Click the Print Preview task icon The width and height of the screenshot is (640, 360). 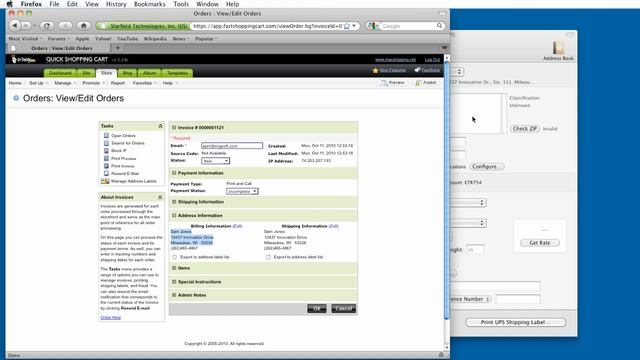(106, 158)
